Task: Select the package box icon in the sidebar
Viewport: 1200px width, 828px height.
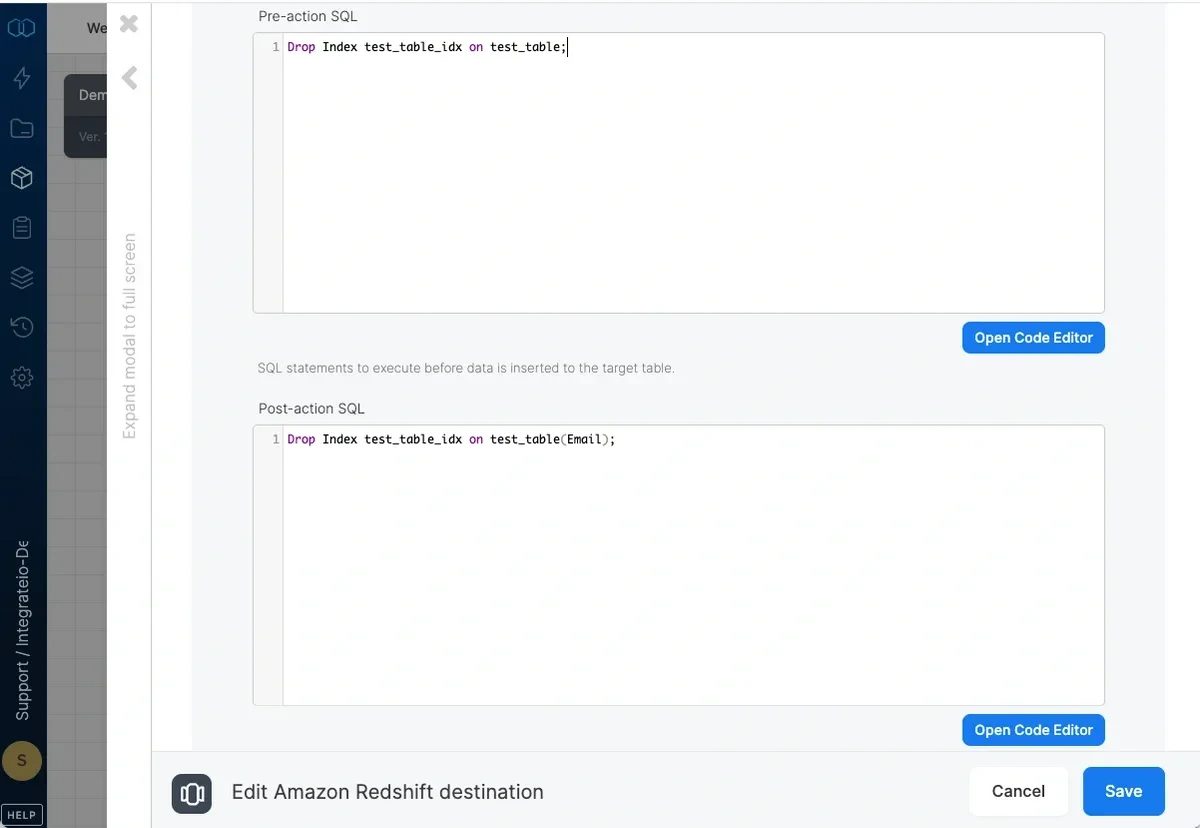Action: click(x=22, y=178)
